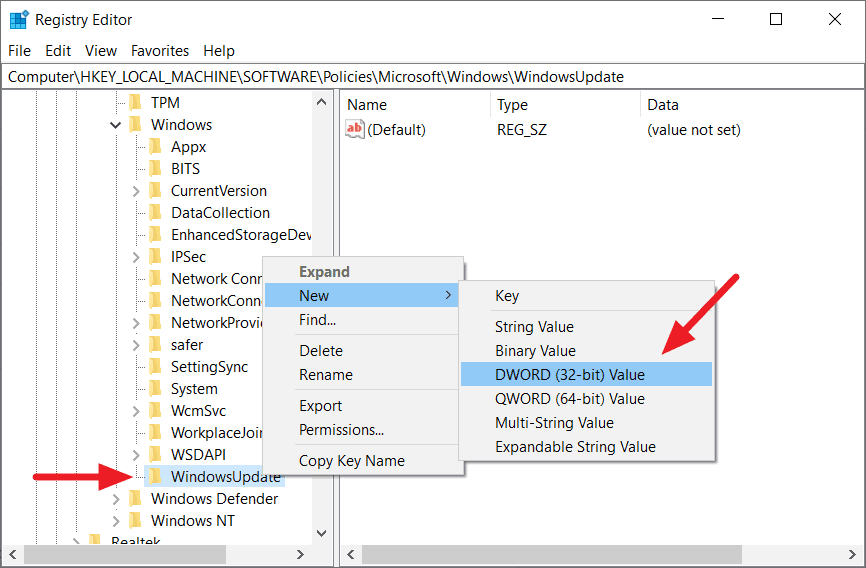Click the (value not set) data cell
The image size is (866, 568).
(694, 130)
